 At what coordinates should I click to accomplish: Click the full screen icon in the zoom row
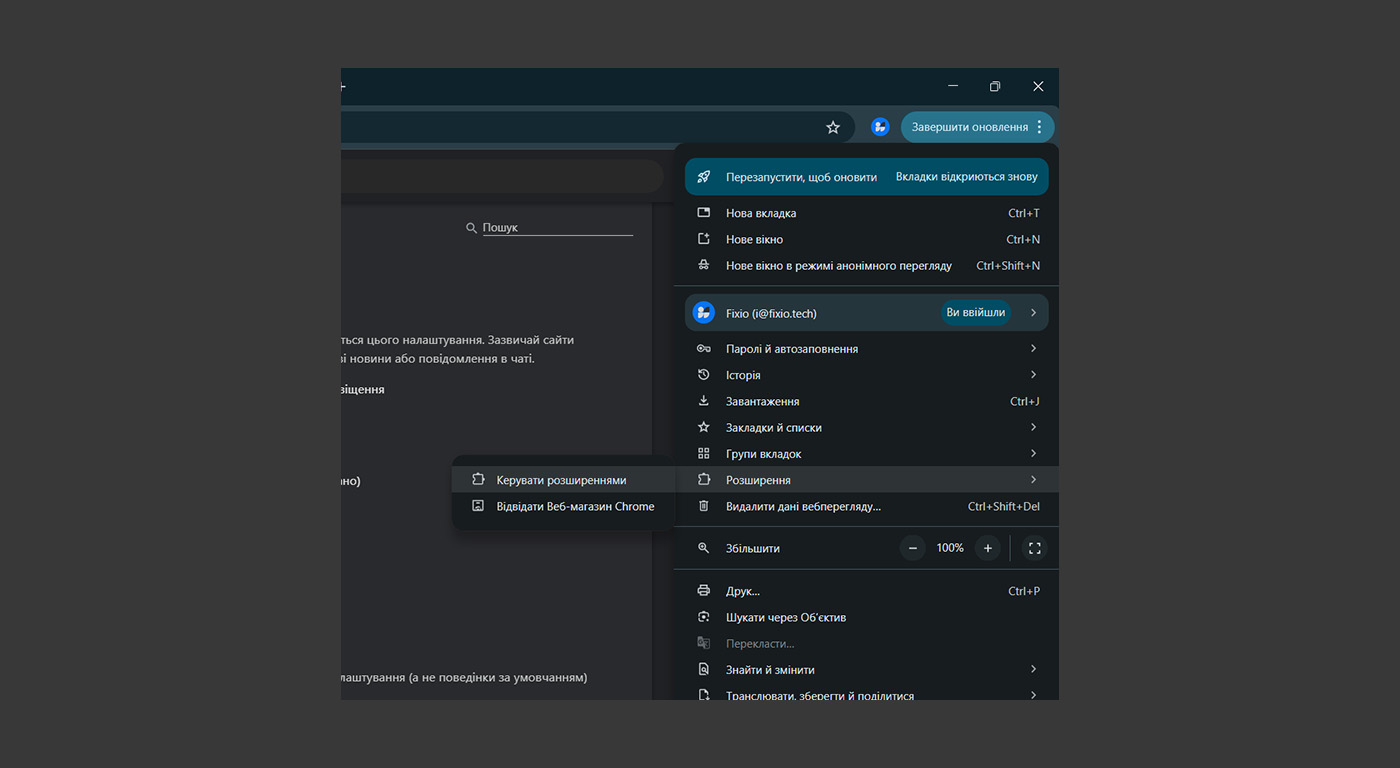coord(1035,548)
